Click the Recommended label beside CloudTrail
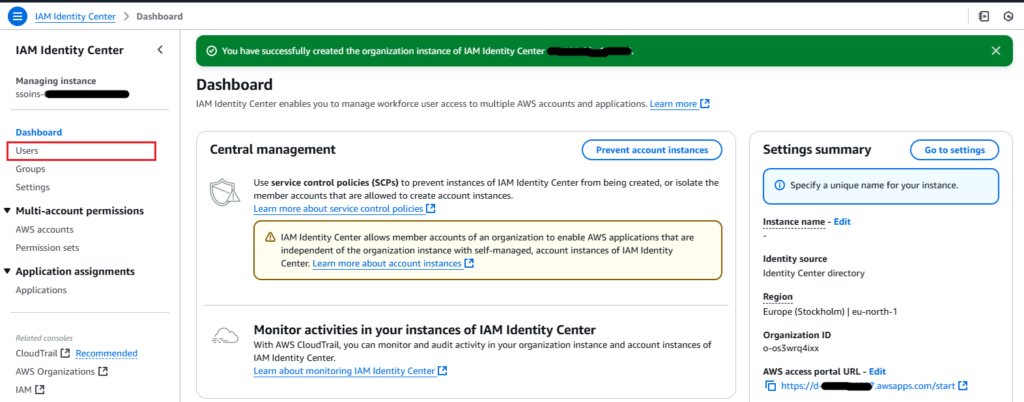 pyautogui.click(x=106, y=354)
